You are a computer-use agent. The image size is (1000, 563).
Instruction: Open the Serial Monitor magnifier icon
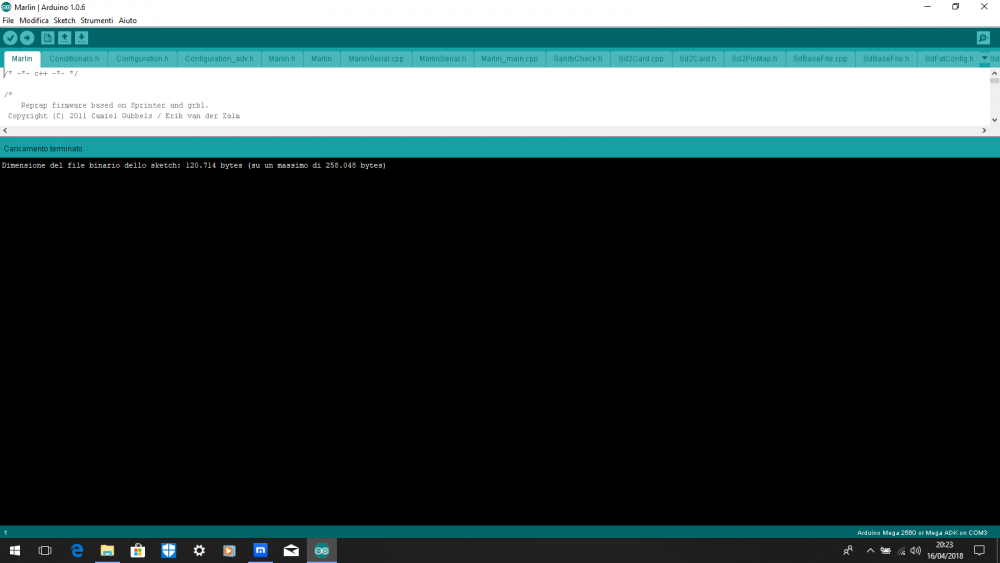tap(983, 38)
